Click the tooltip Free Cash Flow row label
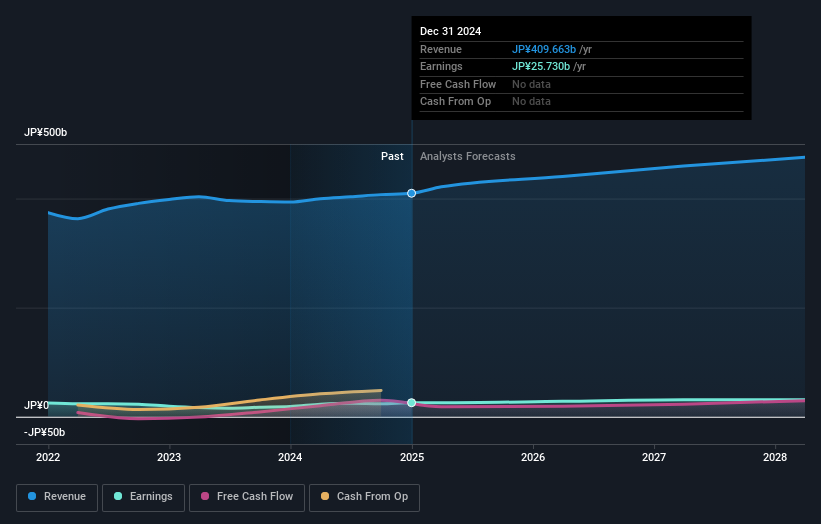Screen dimensions: 821x524 pos(458,84)
